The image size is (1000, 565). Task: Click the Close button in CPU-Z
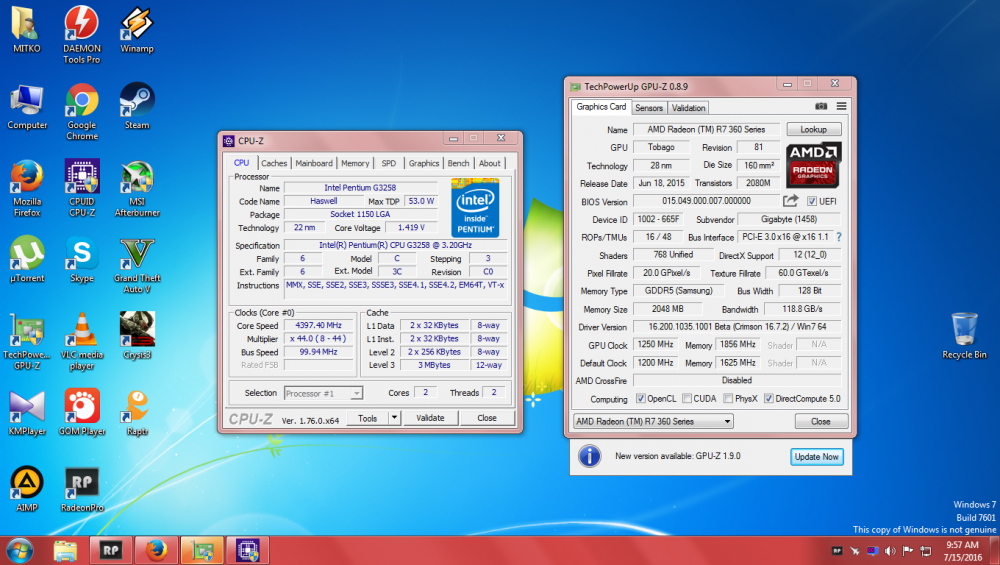click(487, 418)
